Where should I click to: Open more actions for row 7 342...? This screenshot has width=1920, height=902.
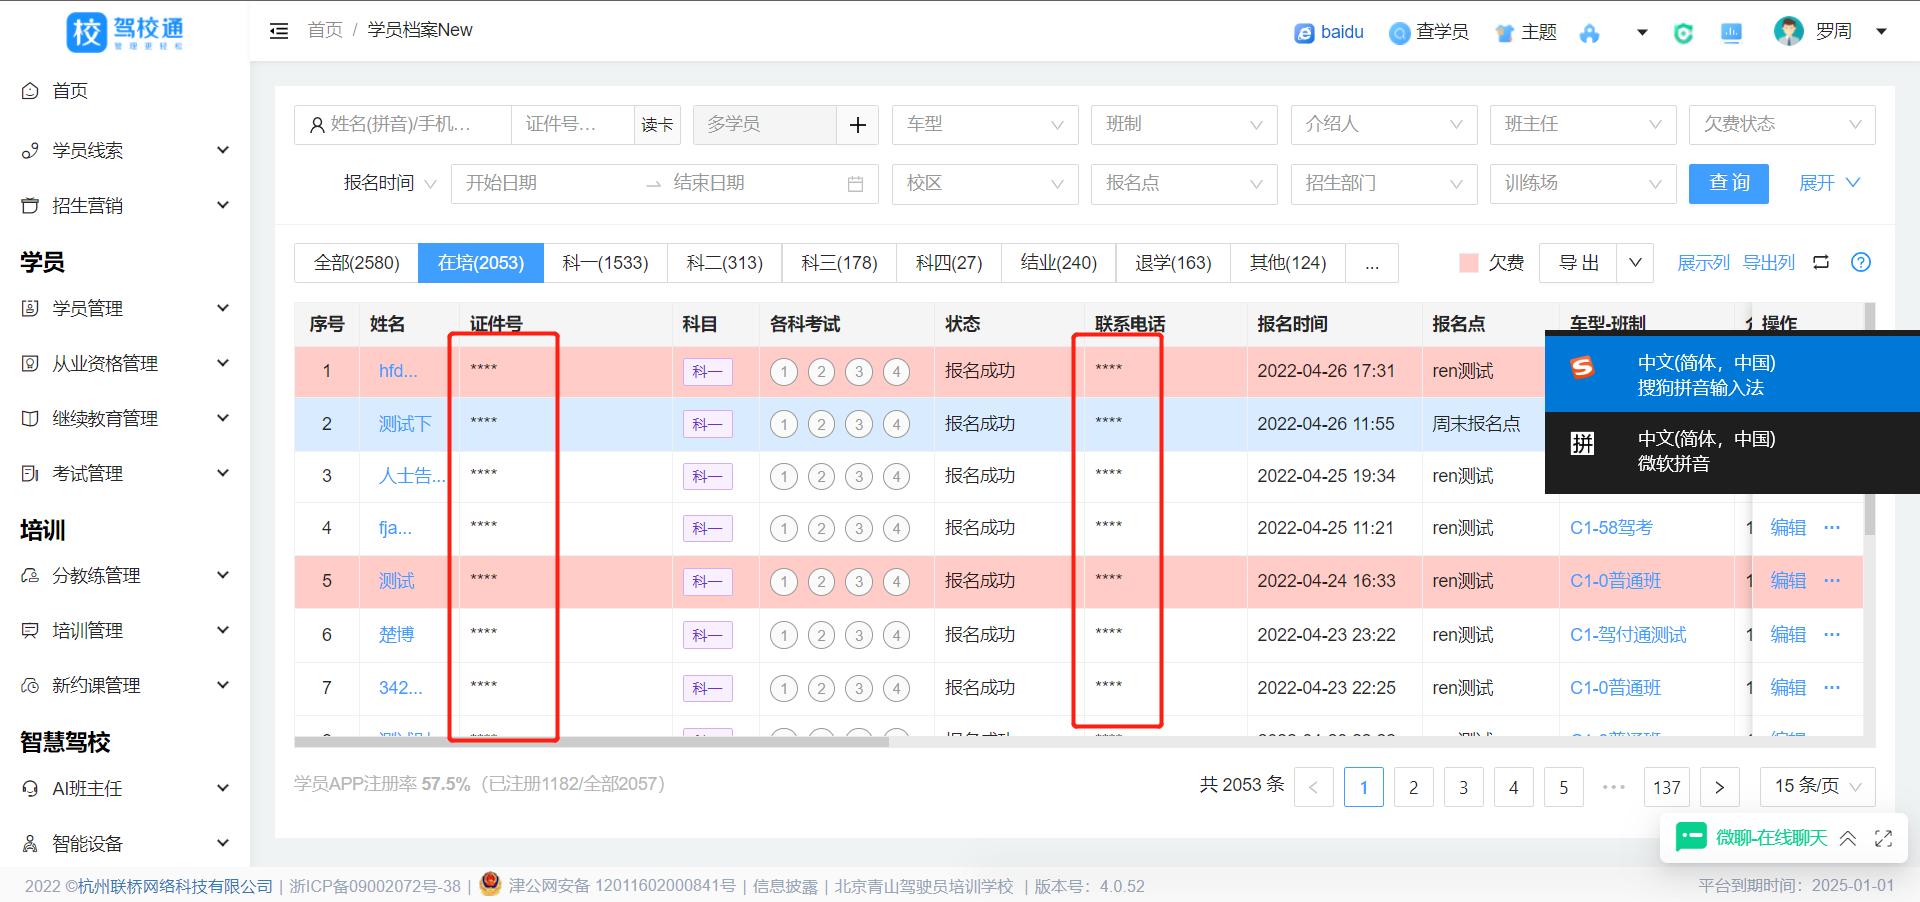coord(1832,687)
